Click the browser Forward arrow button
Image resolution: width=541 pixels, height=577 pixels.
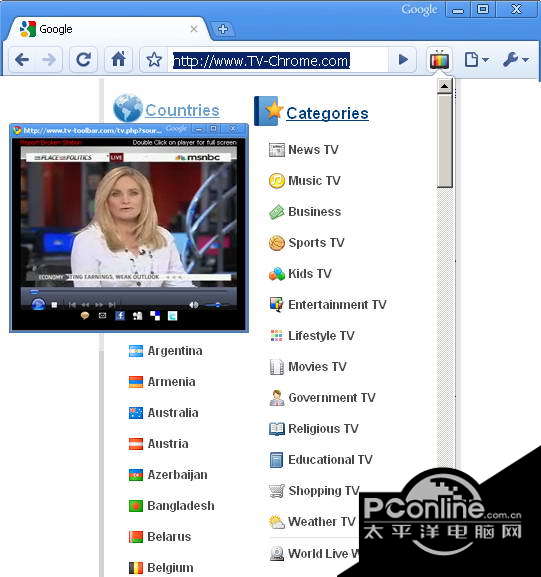(x=49, y=59)
